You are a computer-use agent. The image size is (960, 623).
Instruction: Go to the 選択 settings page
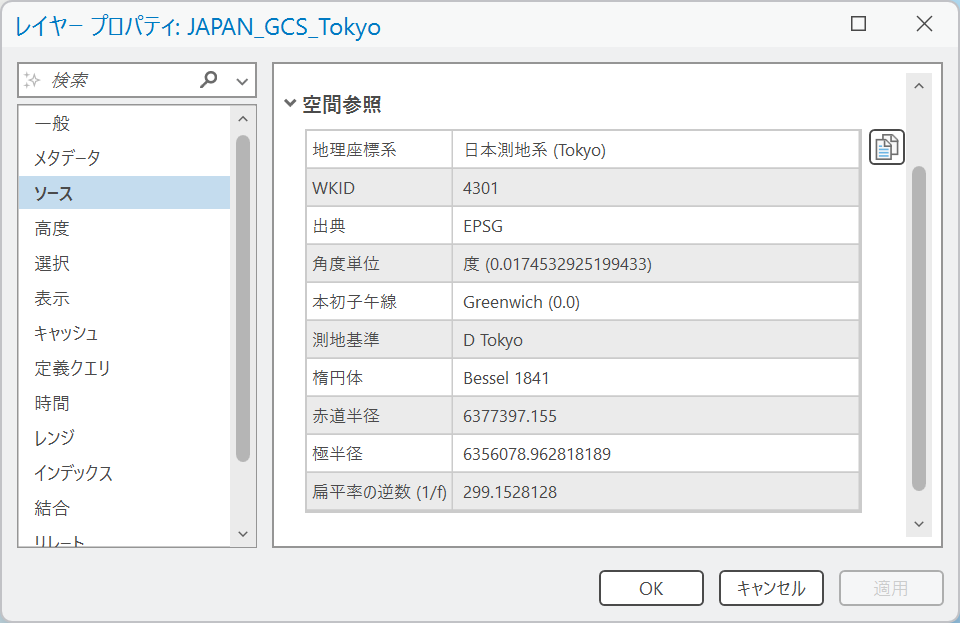point(52,263)
